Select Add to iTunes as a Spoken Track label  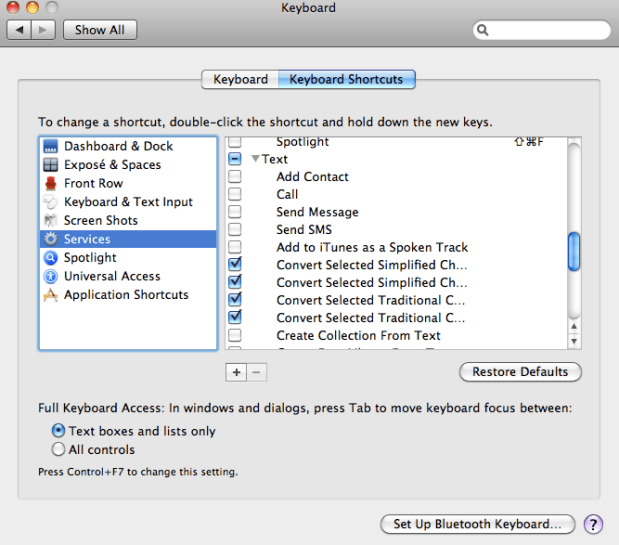pyautogui.click(x=372, y=247)
